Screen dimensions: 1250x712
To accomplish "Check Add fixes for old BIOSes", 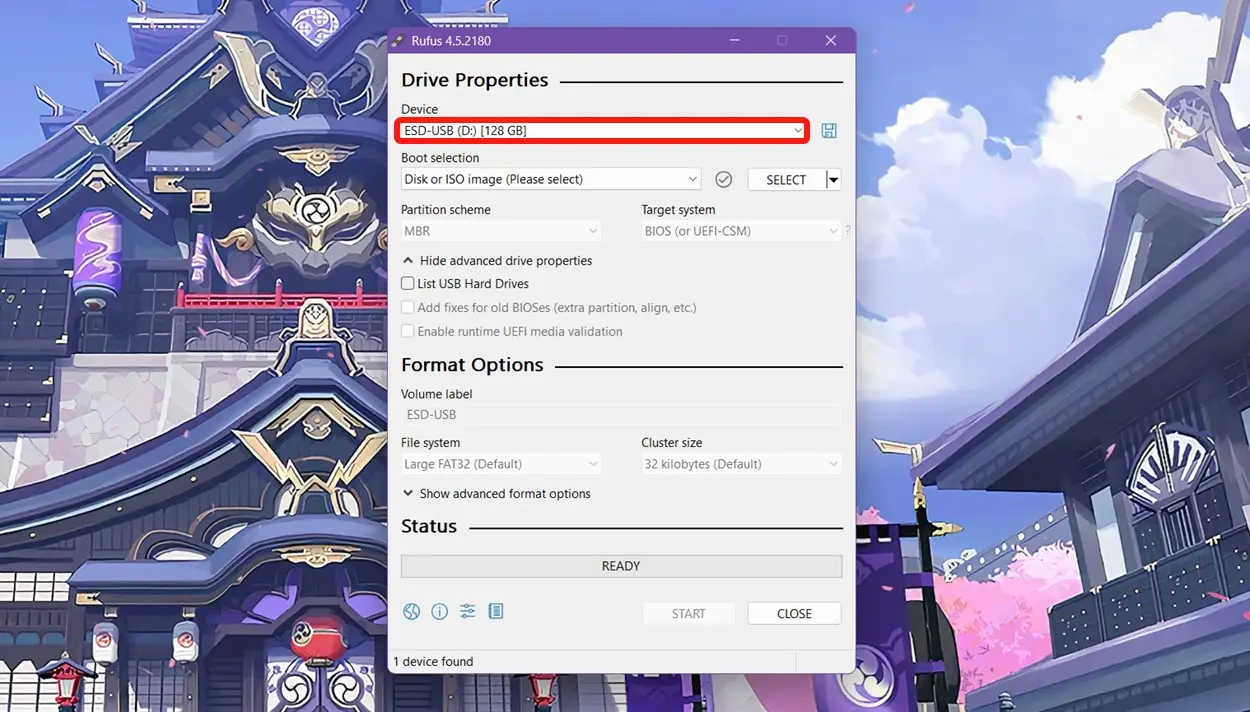I will click(x=408, y=307).
